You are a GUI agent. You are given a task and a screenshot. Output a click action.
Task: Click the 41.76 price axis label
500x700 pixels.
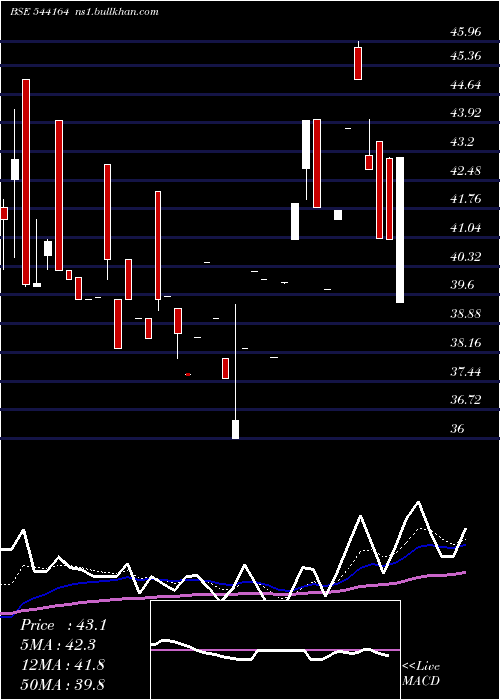pyautogui.click(x=467, y=199)
